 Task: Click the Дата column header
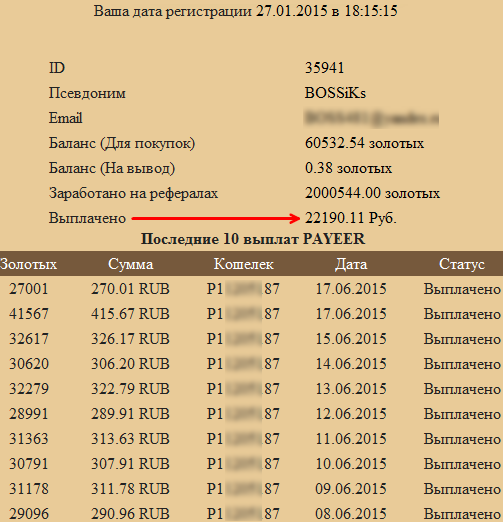coord(351,264)
